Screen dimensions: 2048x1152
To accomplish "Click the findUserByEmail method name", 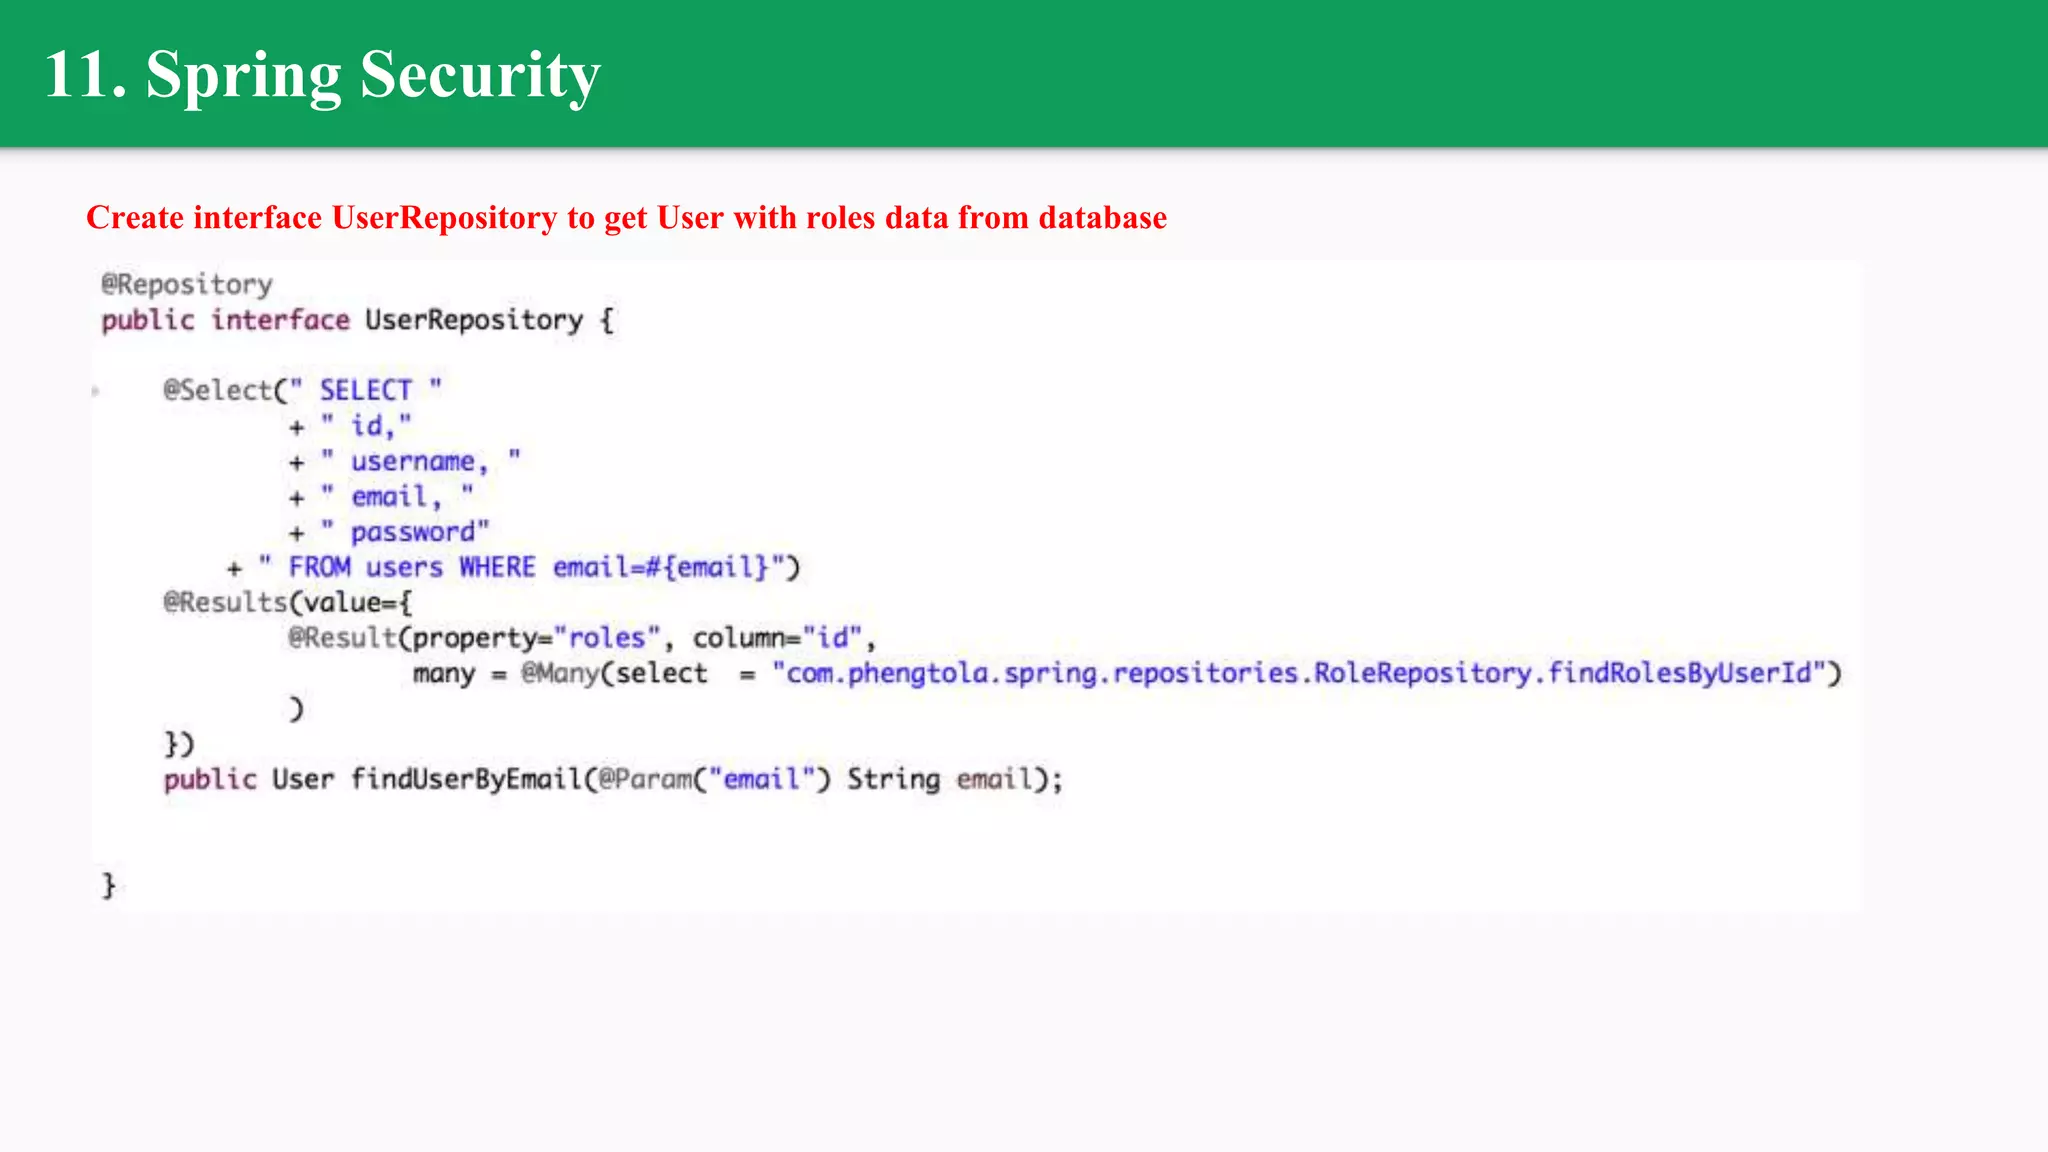I will 466,779.
